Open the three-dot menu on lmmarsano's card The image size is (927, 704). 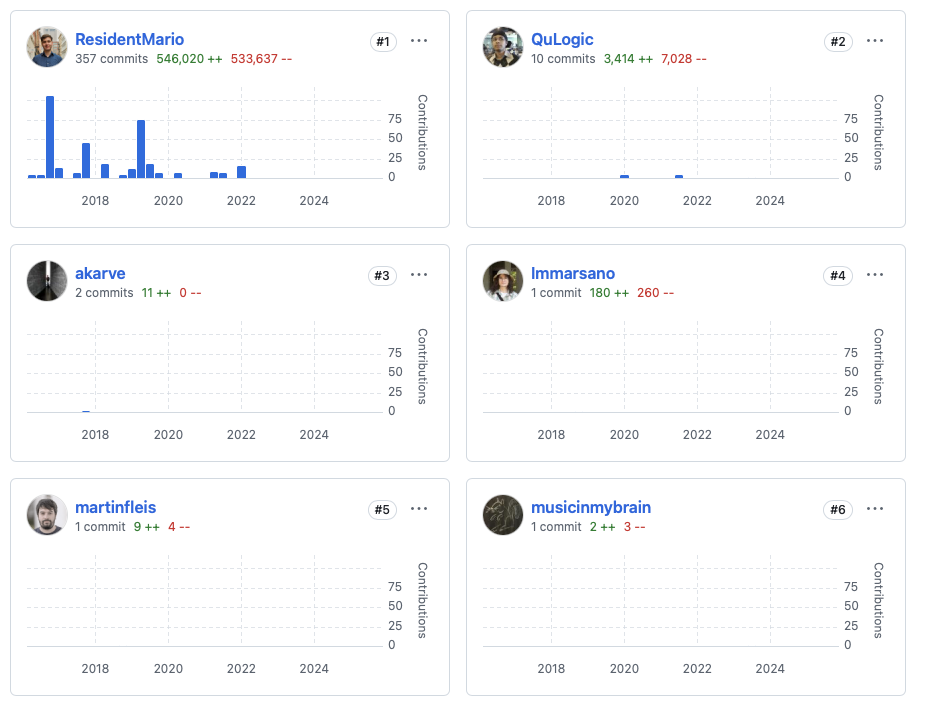[875, 275]
